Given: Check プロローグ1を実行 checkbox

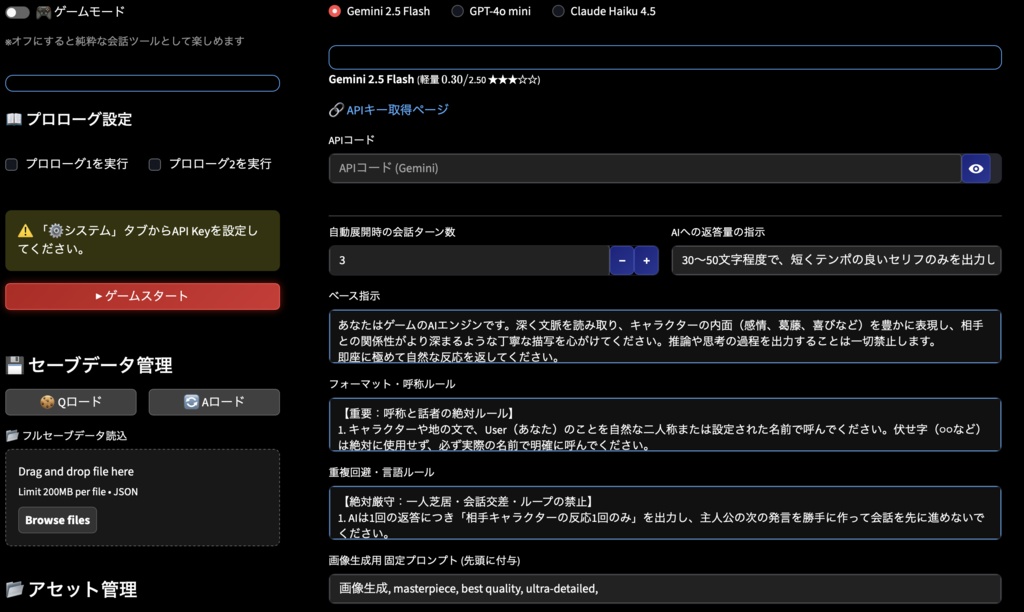Looking at the screenshot, I should tap(12, 165).
